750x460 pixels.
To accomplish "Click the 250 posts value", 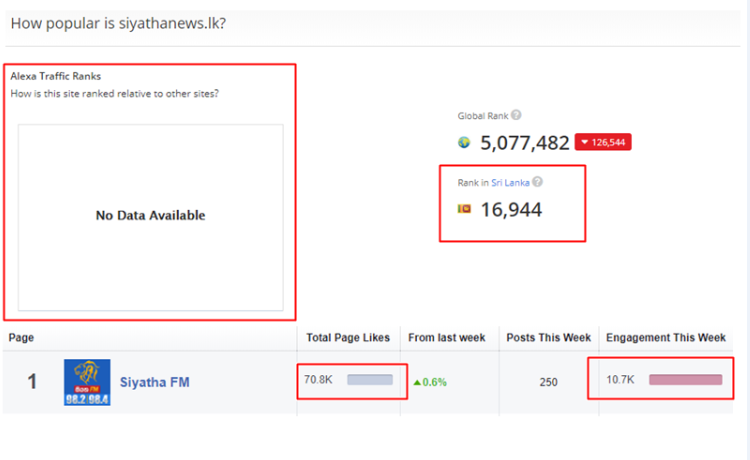I will pos(549,382).
